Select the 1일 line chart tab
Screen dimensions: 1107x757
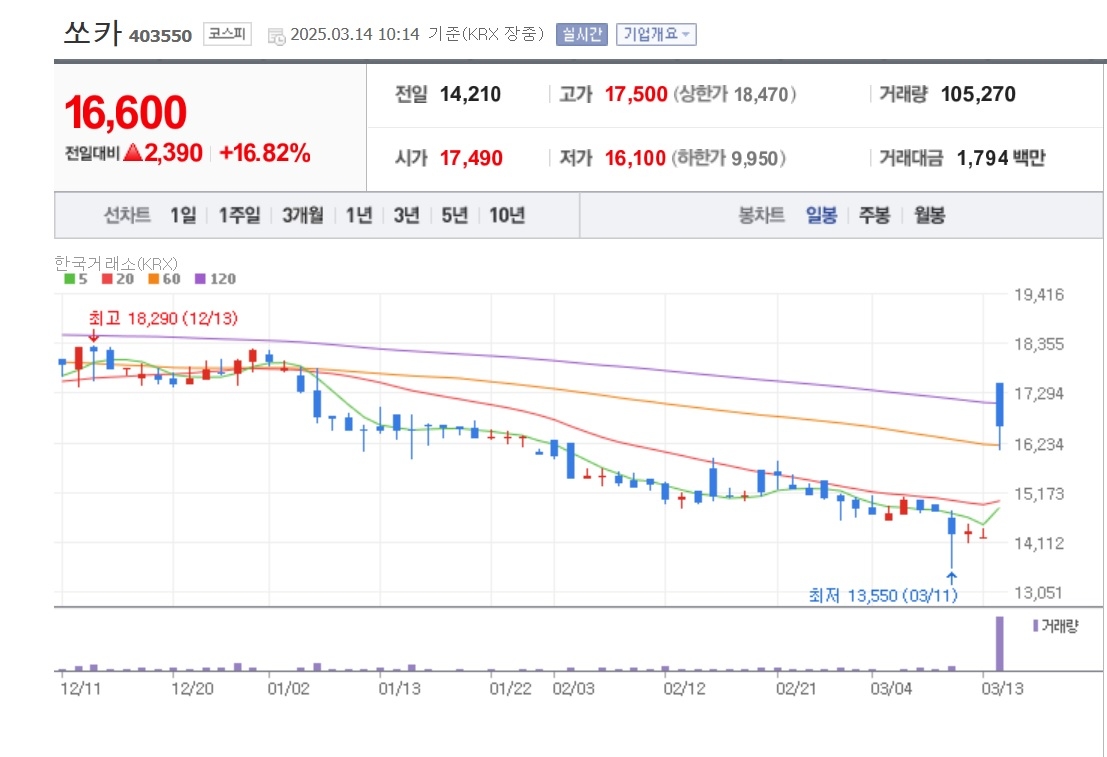[x=183, y=215]
